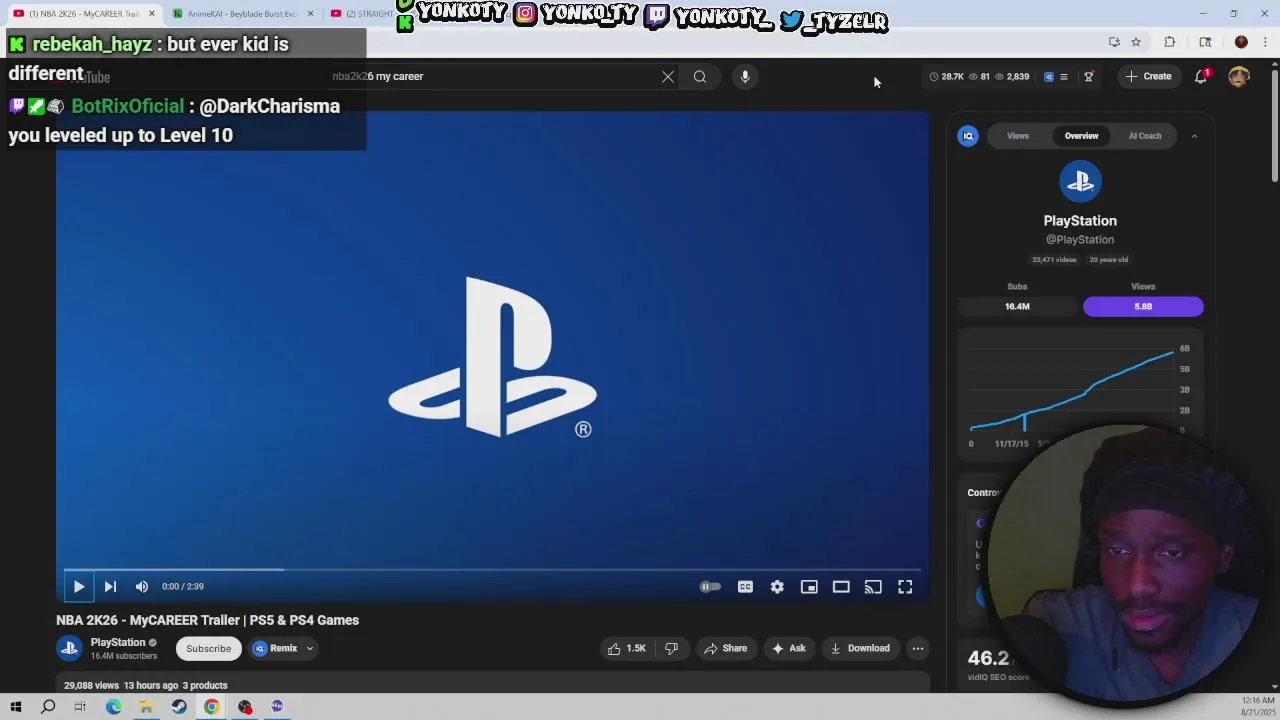Open the Ask AI feature
This screenshot has width=1280, height=720.
788,648
